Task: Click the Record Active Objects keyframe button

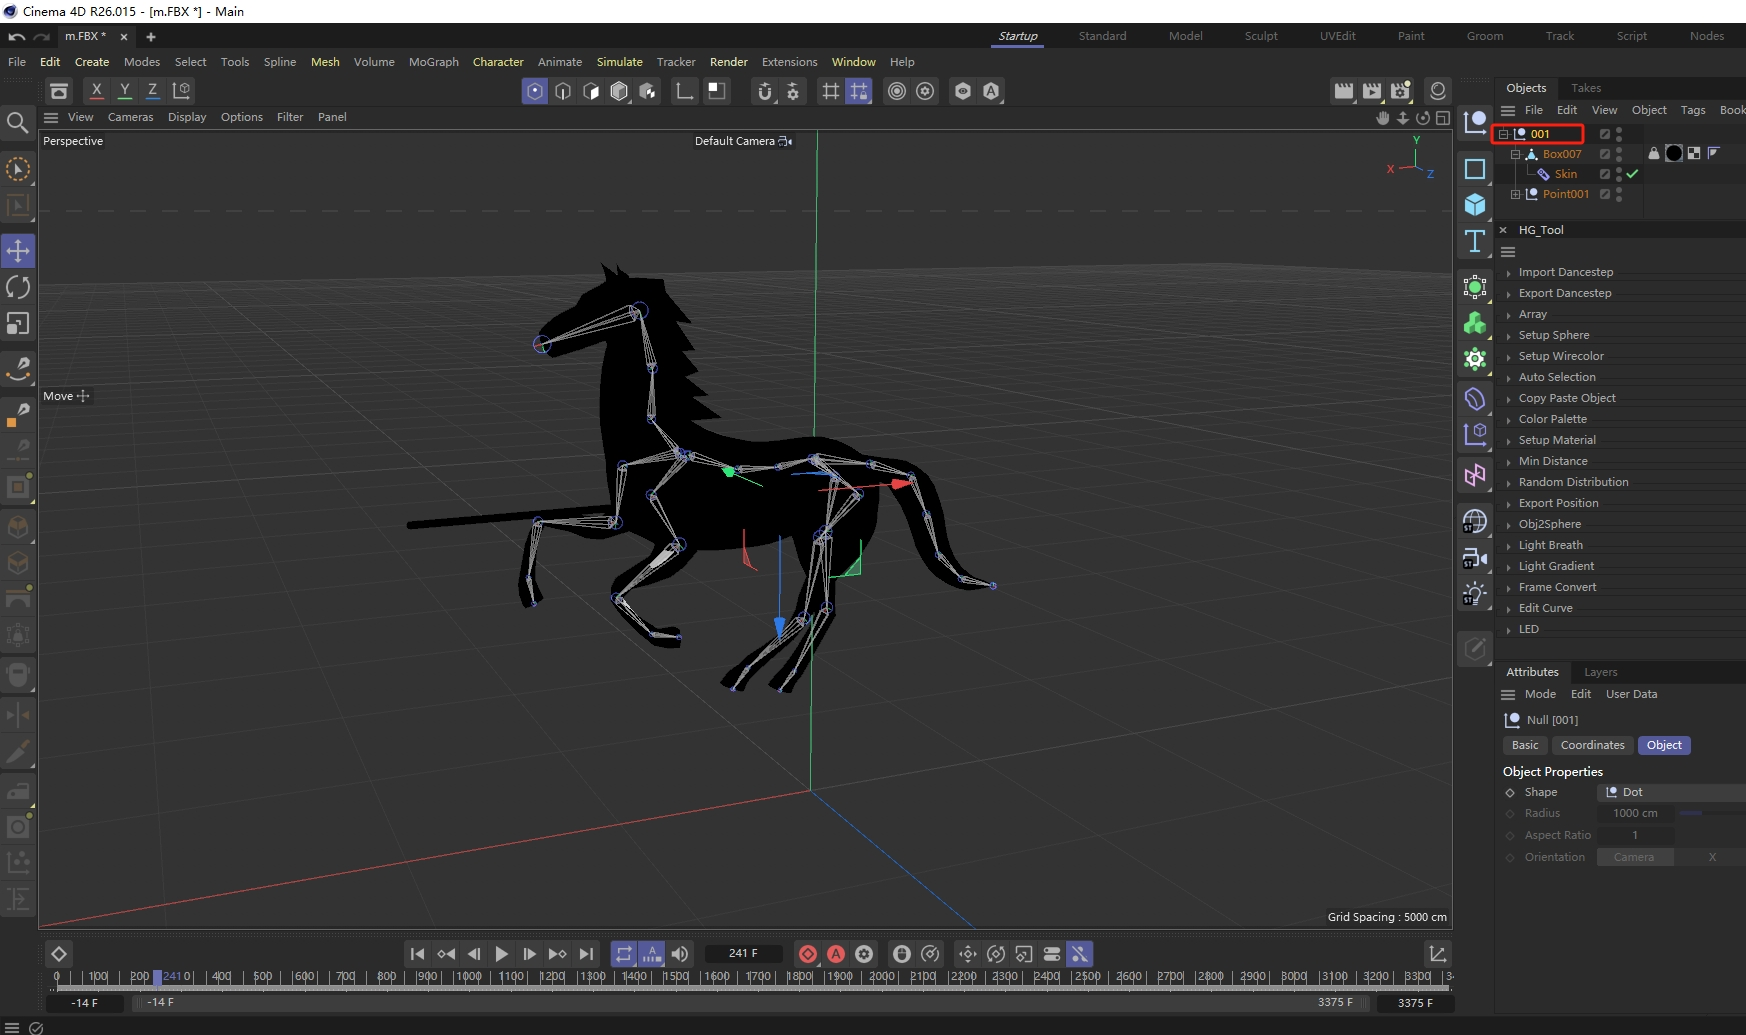Action: tap(808, 954)
